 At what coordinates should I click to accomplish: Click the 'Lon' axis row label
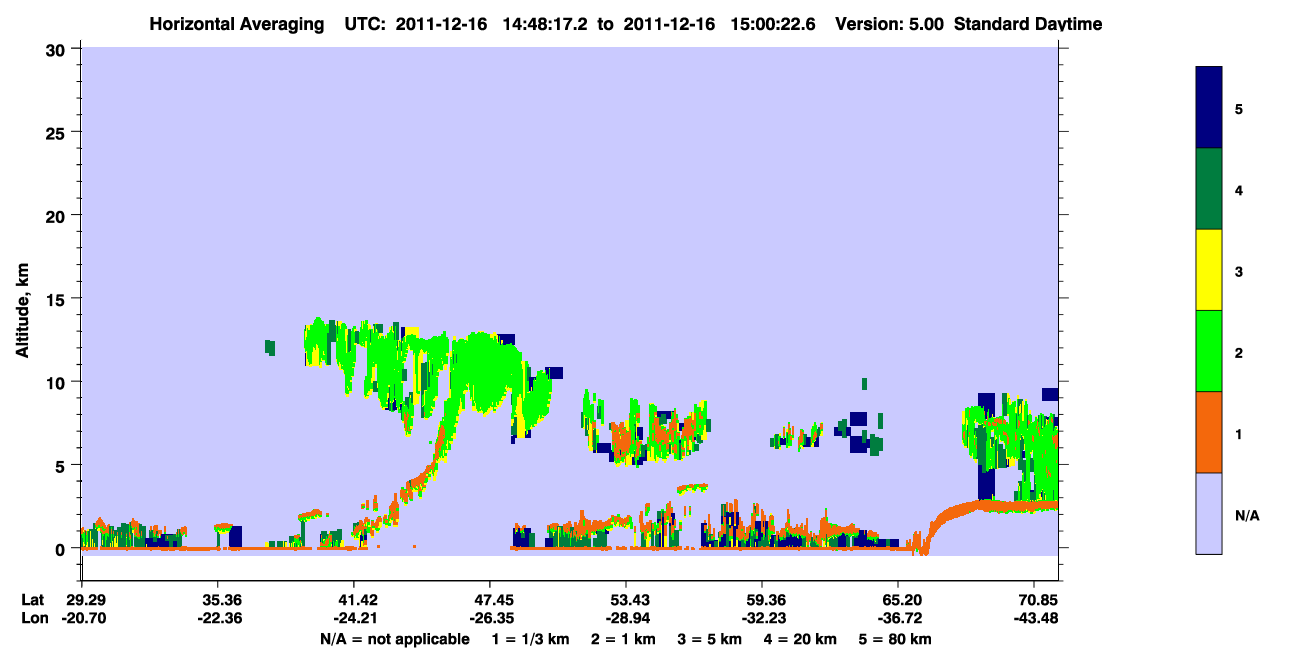(33, 618)
